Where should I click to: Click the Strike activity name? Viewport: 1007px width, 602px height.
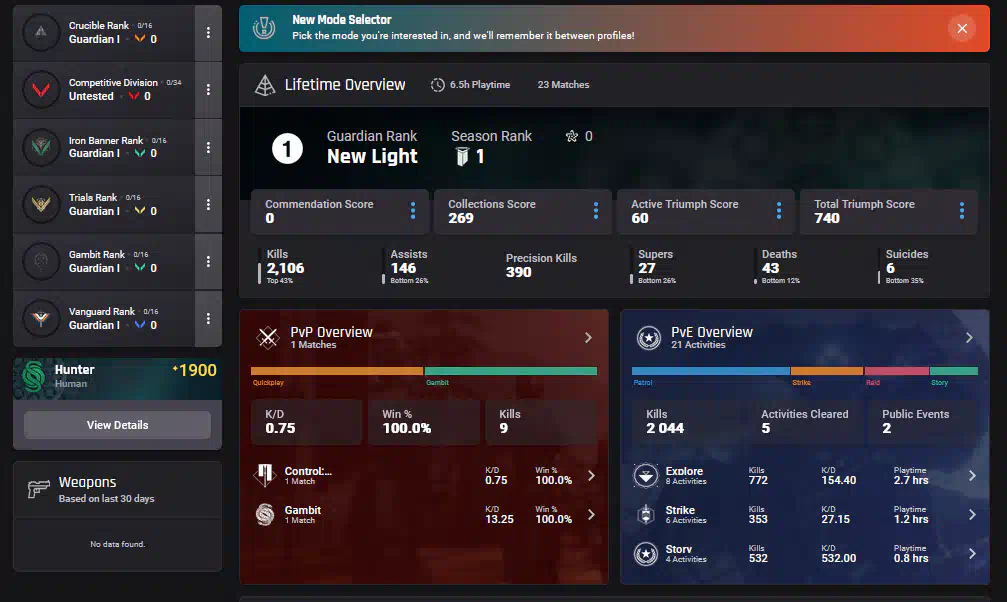680,510
